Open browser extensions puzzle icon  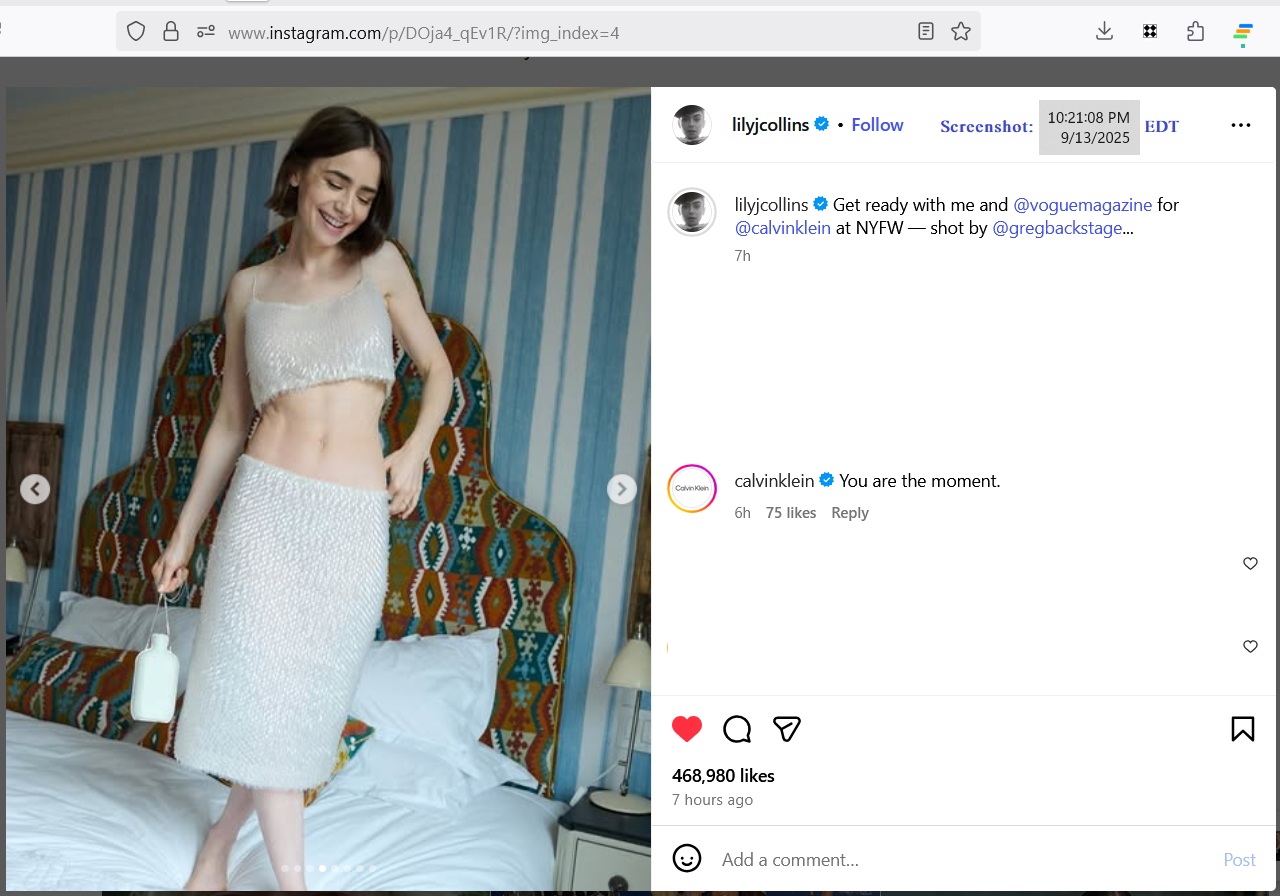coord(1195,32)
